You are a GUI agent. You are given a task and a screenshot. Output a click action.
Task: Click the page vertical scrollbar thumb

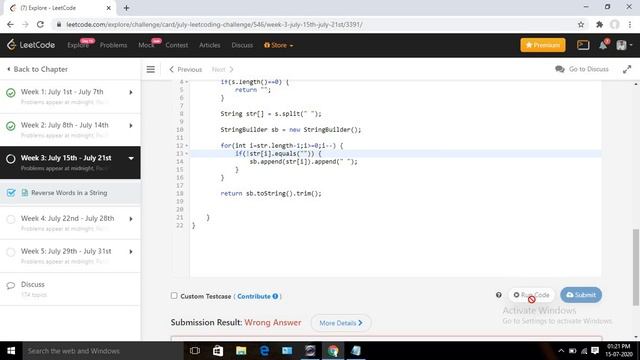[636, 267]
